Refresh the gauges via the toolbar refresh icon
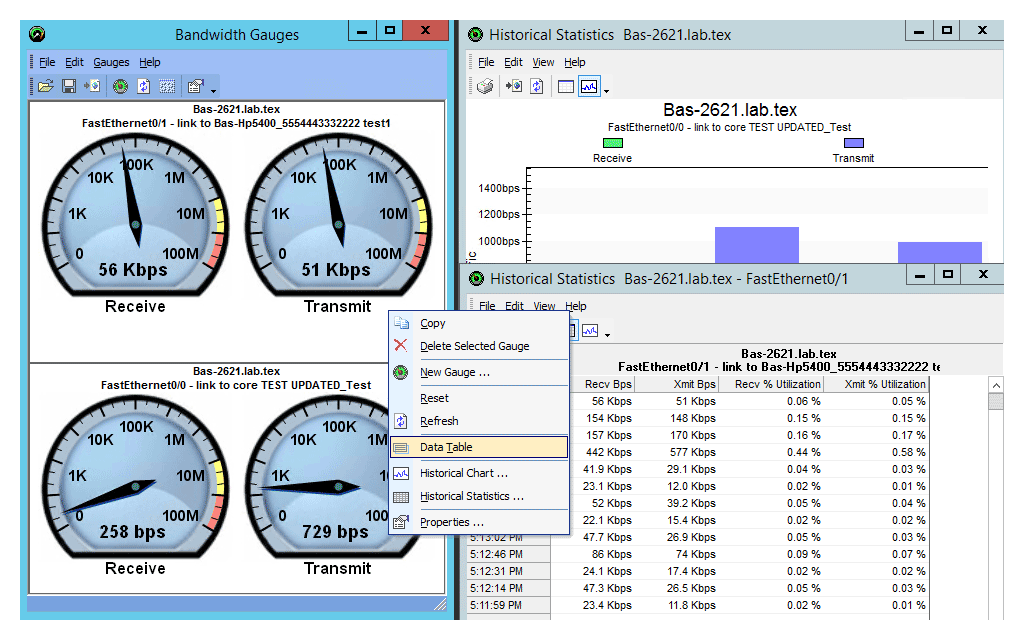This screenshot has height=640, width=1024. tap(143, 86)
